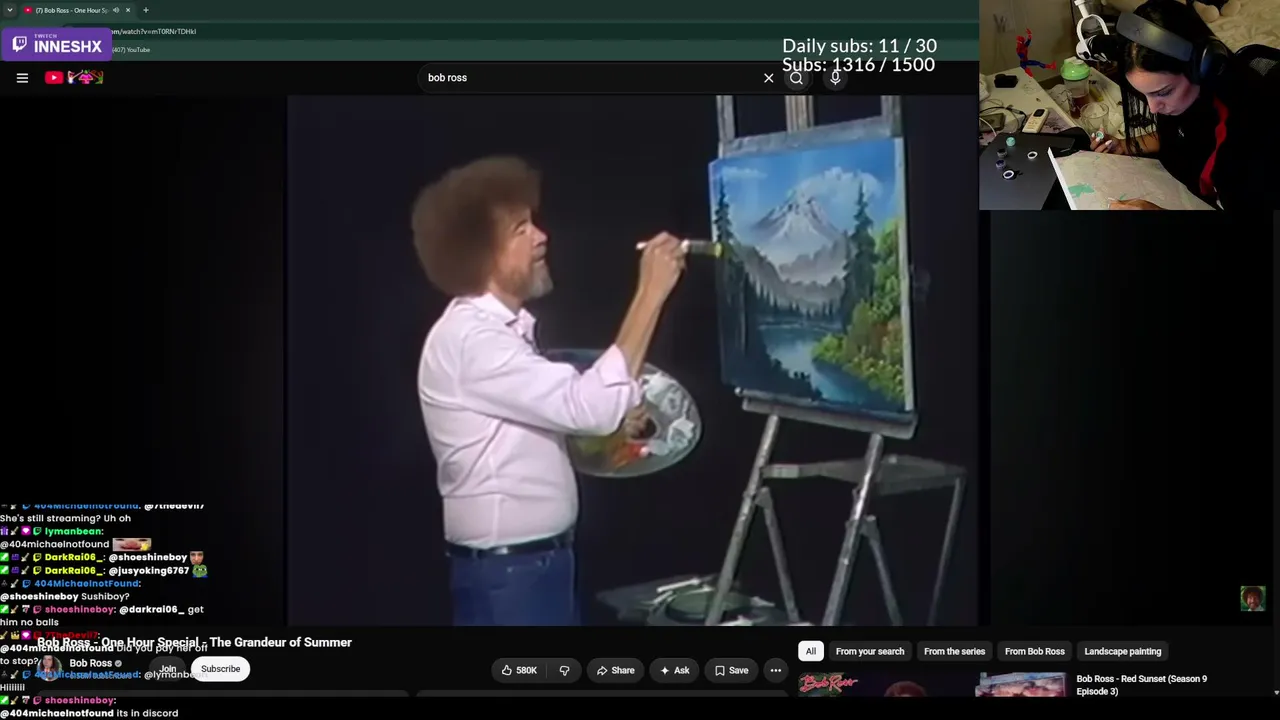The height and width of the screenshot is (720, 1280).
Task: Click the 'Daily subs: 11 / 30' counter
Action: 859,46
